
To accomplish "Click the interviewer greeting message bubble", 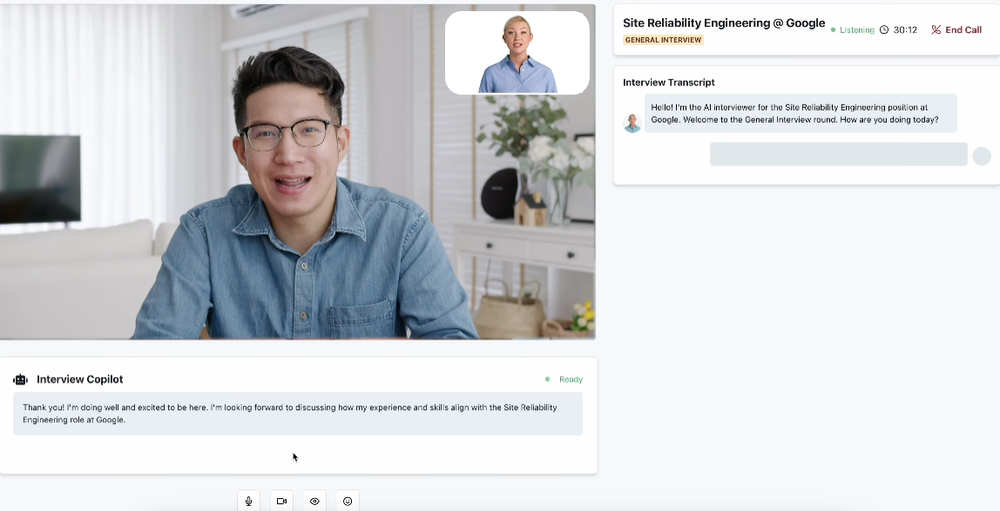I will [x=800, y=114].
